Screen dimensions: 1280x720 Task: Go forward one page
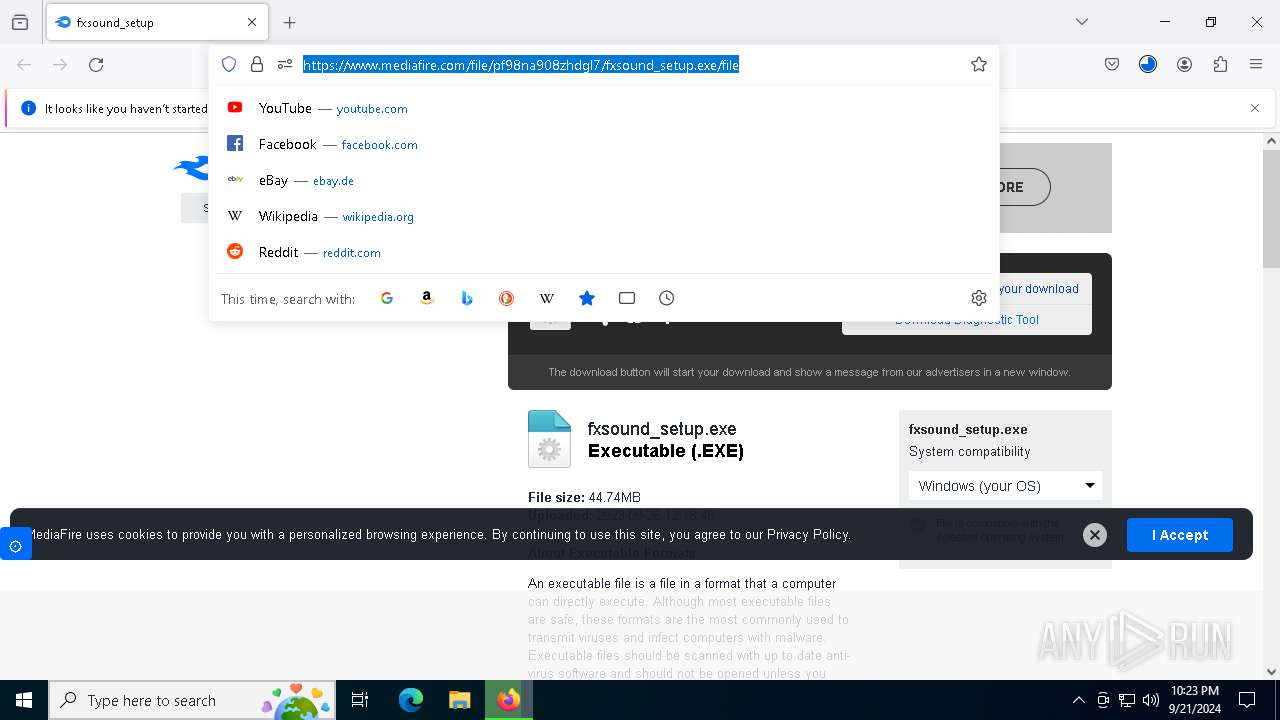(60, 64)
